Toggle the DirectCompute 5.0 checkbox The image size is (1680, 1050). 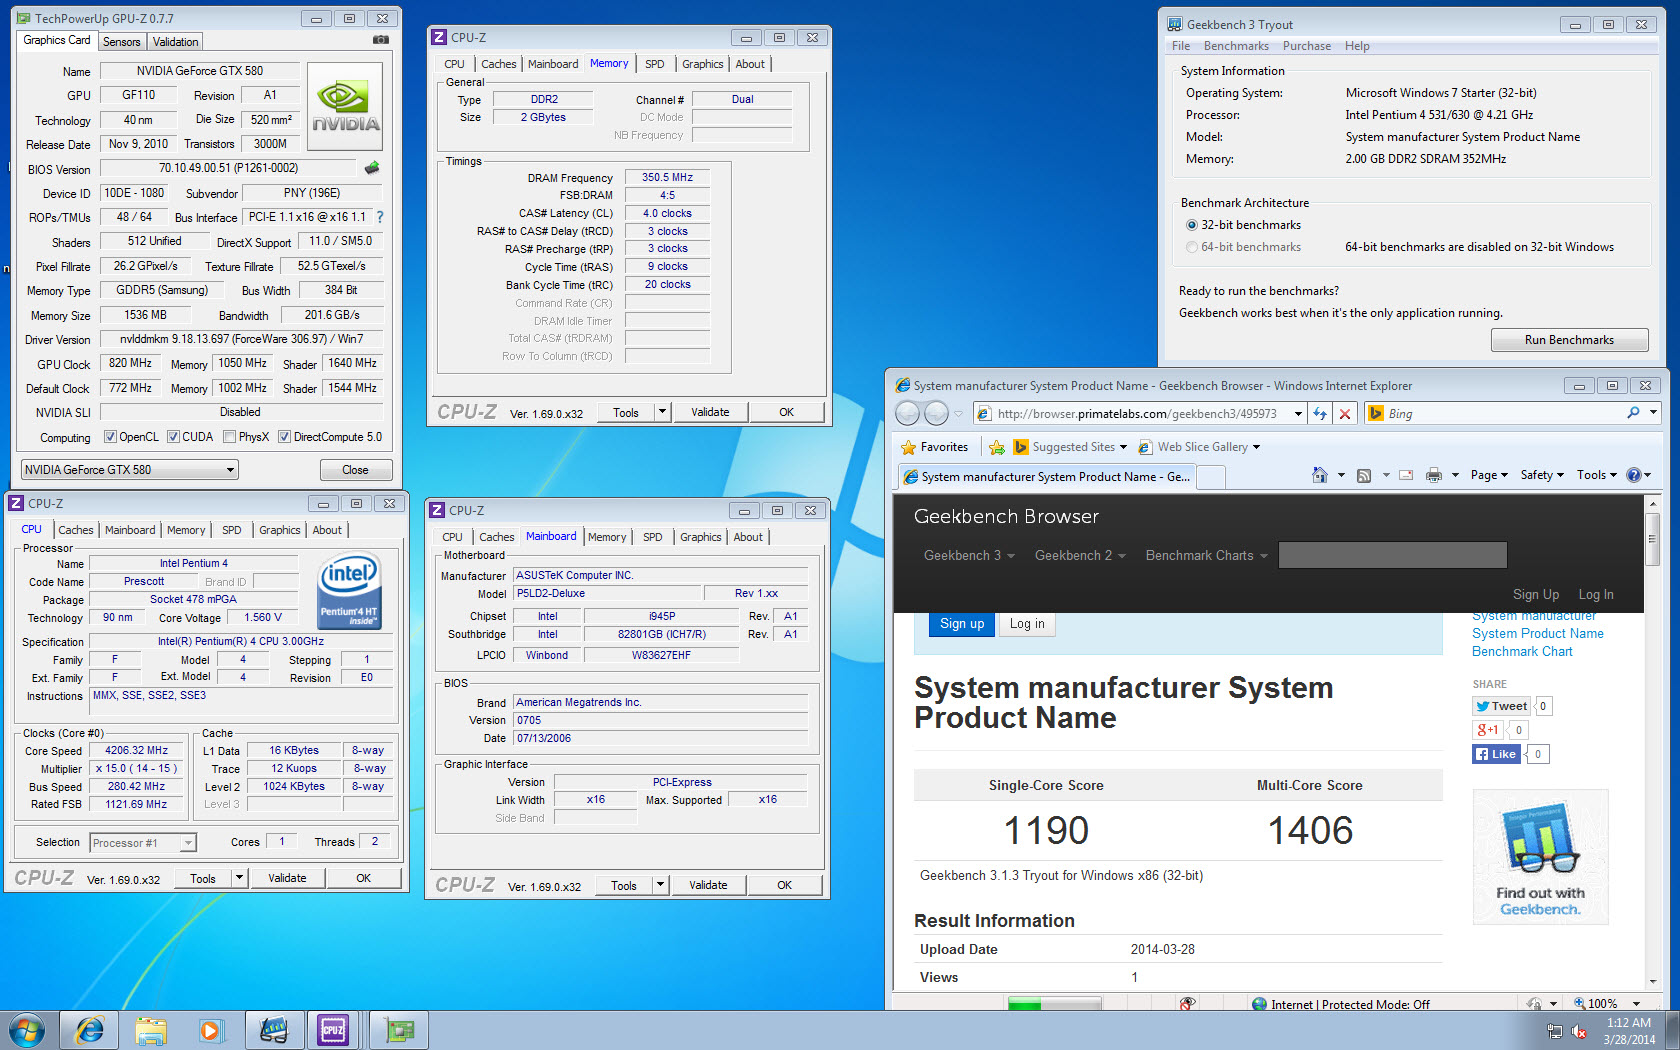[x=285, y=437]
